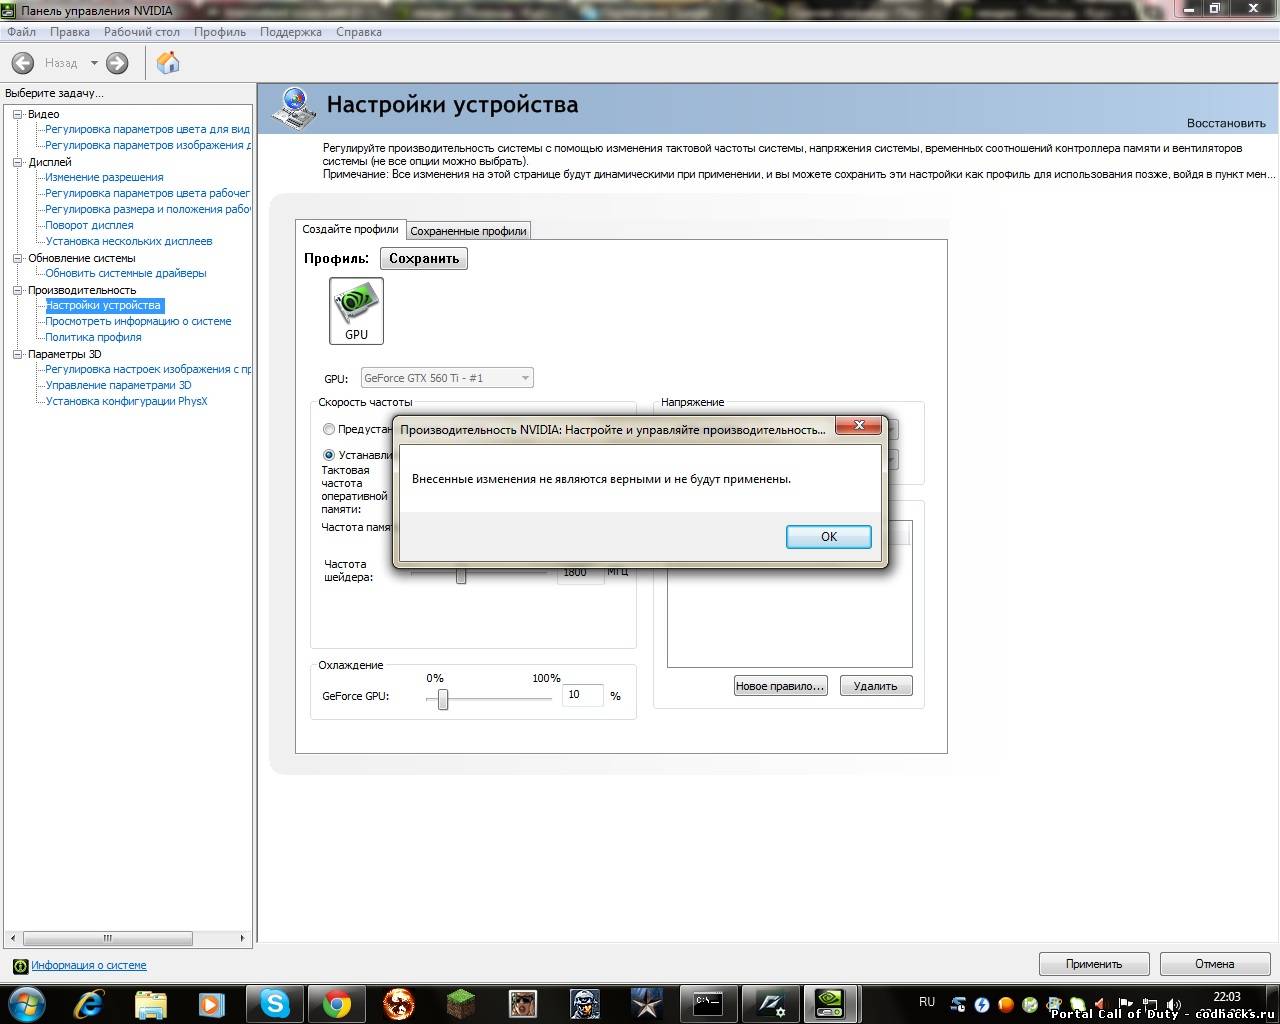
Task: Click OK in the NVIDIA error dialog
Action: pos(829,537)
